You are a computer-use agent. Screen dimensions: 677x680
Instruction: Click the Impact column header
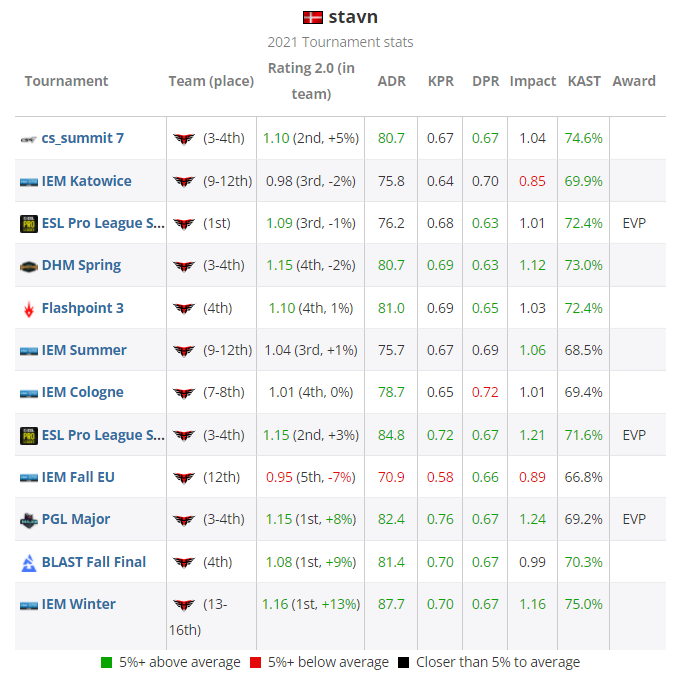coord(533,81)
